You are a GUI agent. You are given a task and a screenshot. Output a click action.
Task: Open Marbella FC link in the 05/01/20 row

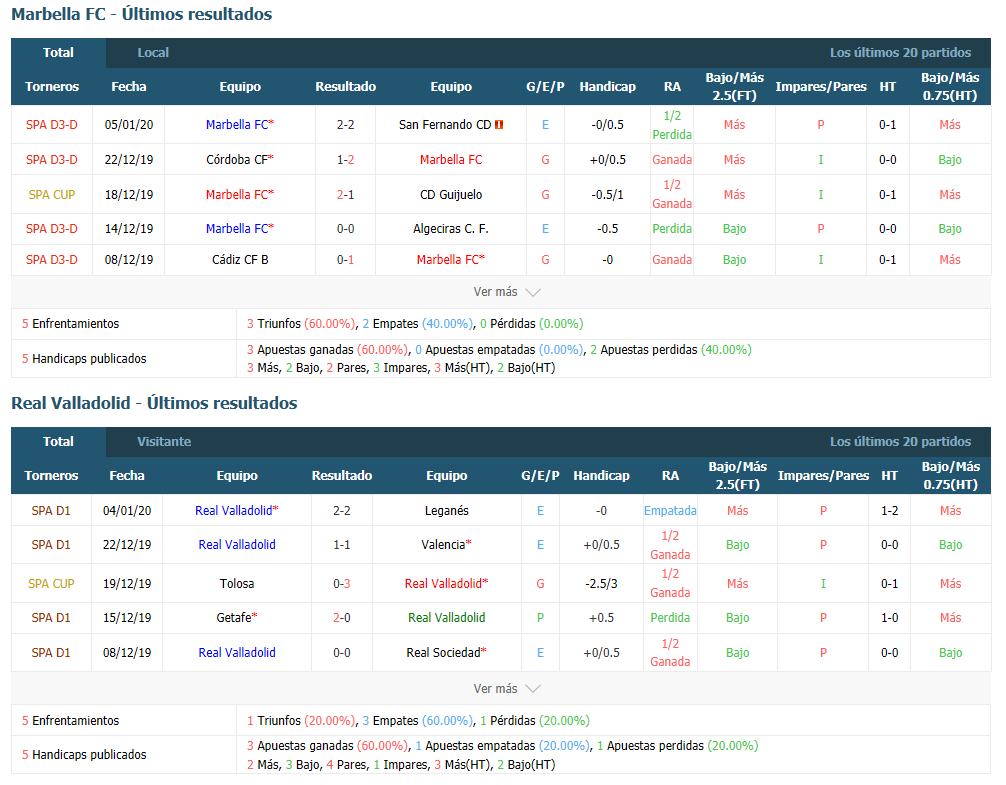click(239, 125)
